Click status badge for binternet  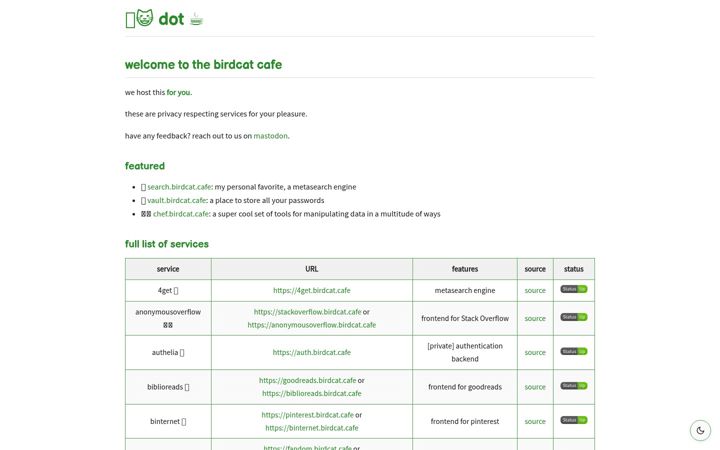tap(574, 420)
